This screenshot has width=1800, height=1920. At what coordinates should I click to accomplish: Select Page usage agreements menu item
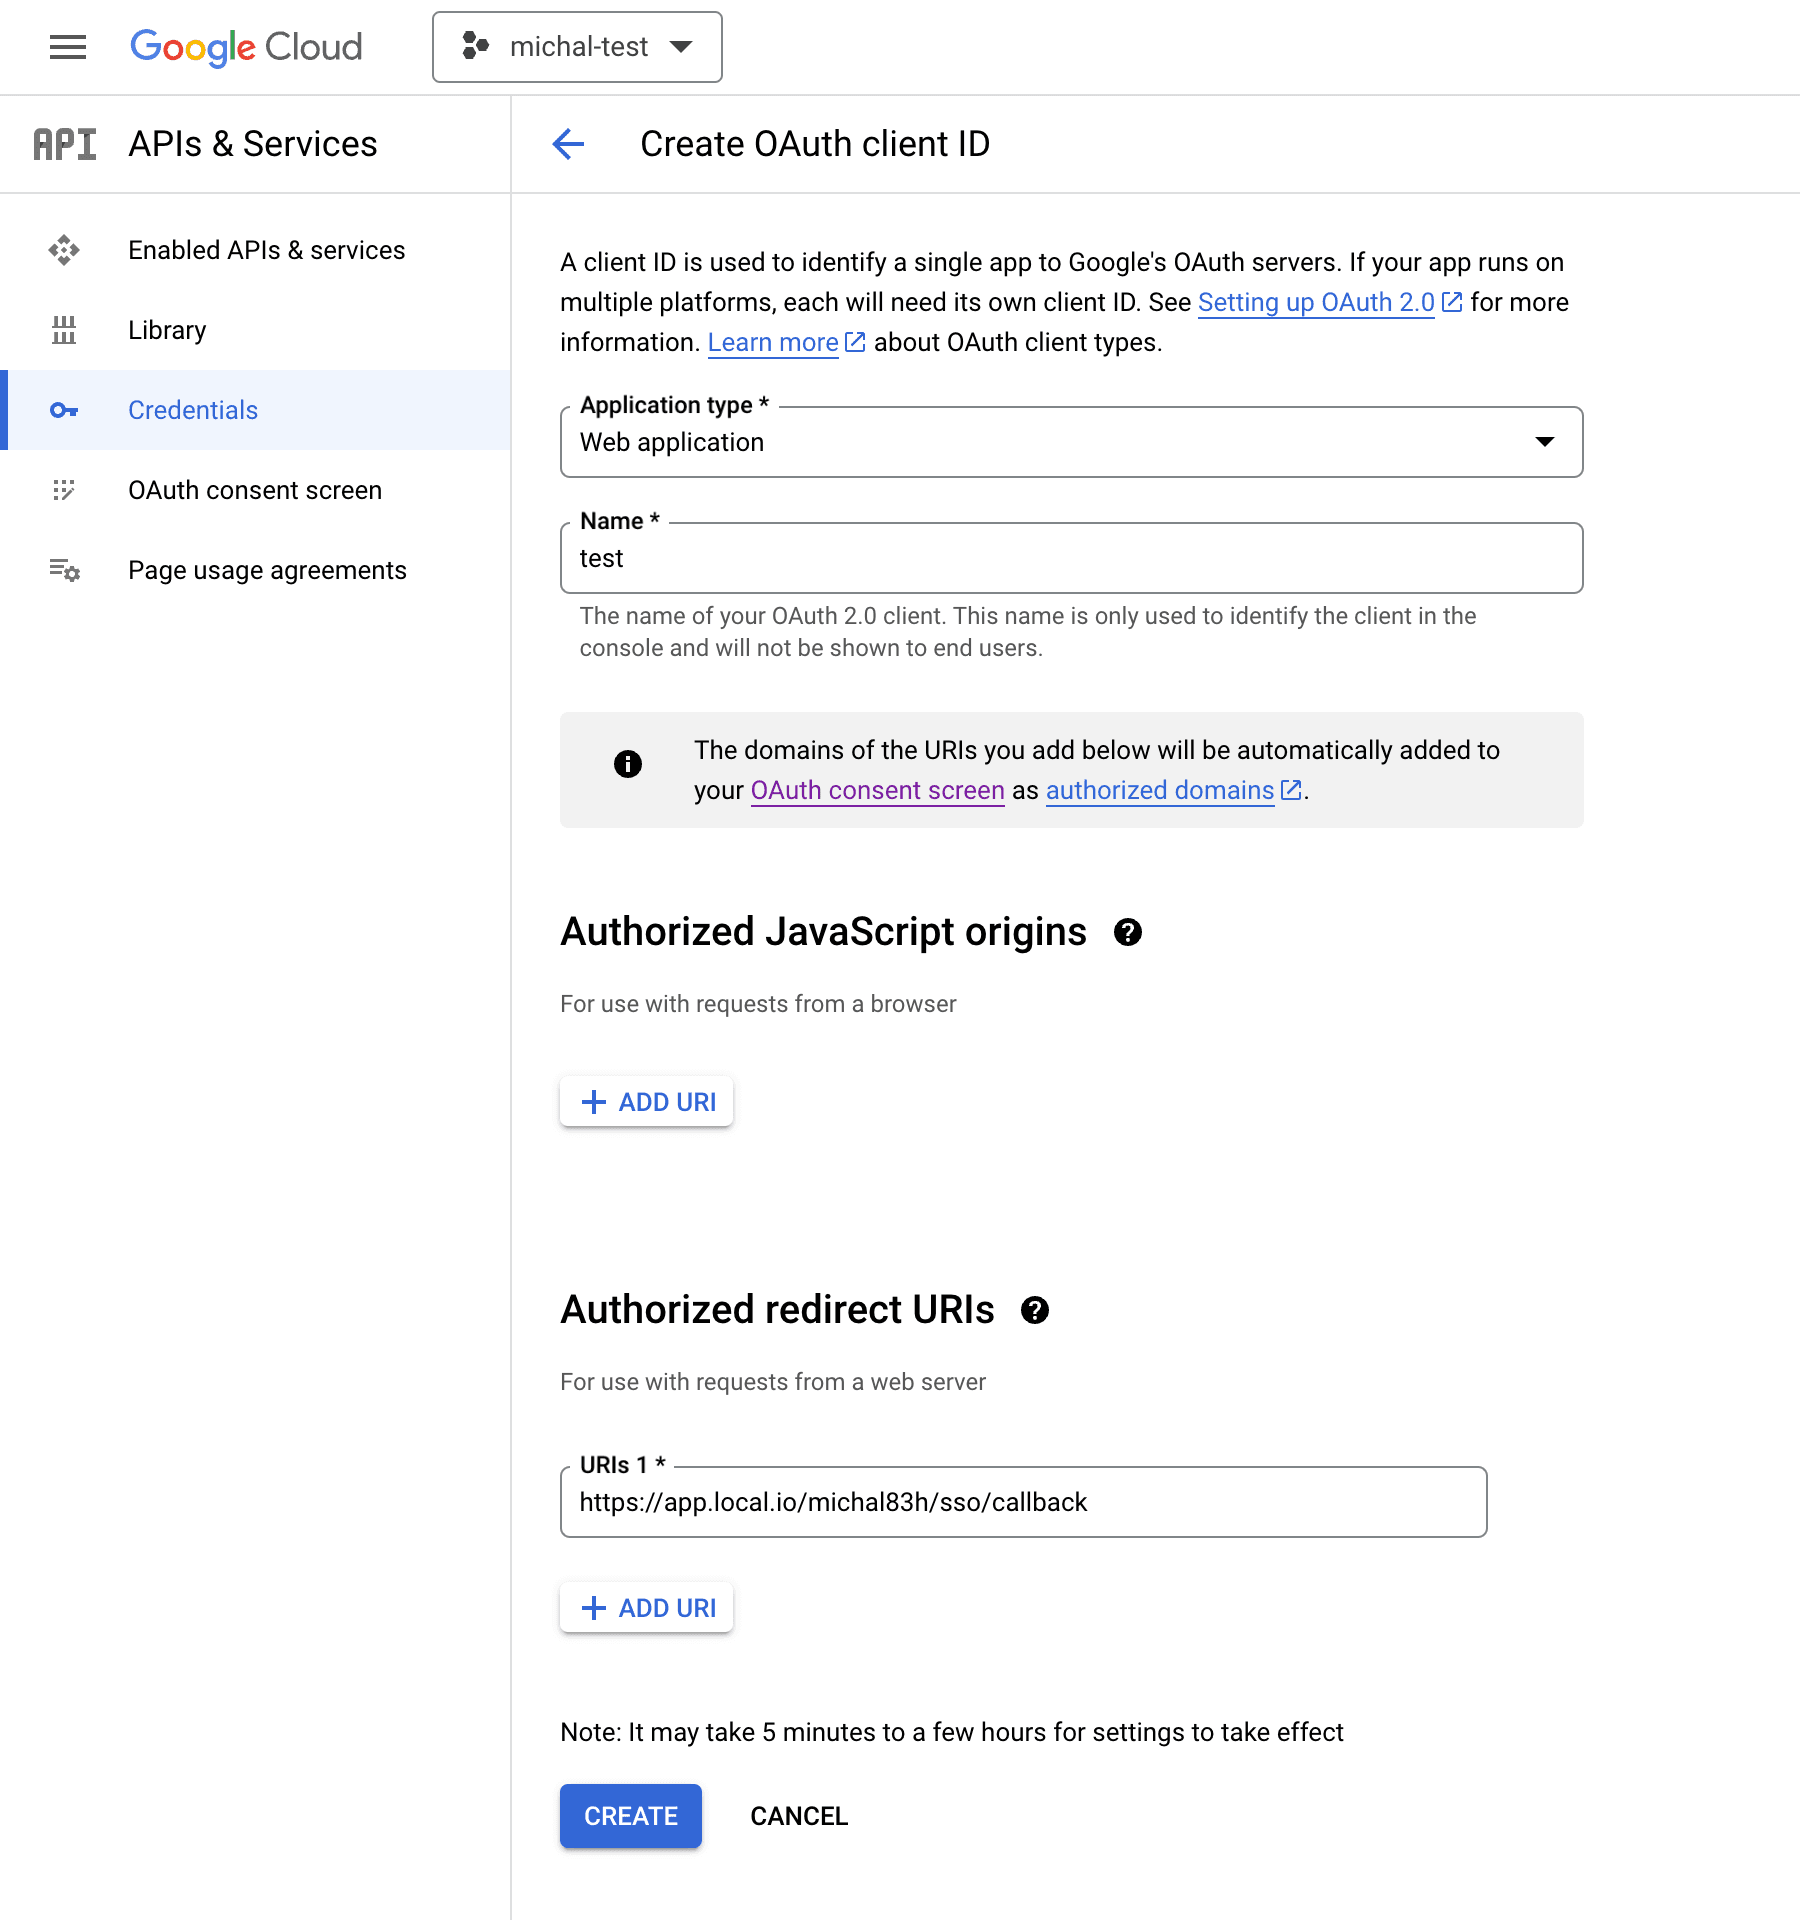(x=267, y=570)
